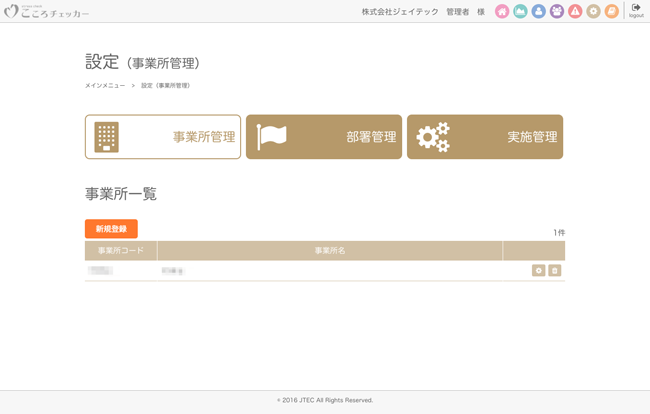The height and width of the screenshot is (414, 650).
Task: Open the teal chart statistics icon
Action: click(x=520, y=12)
